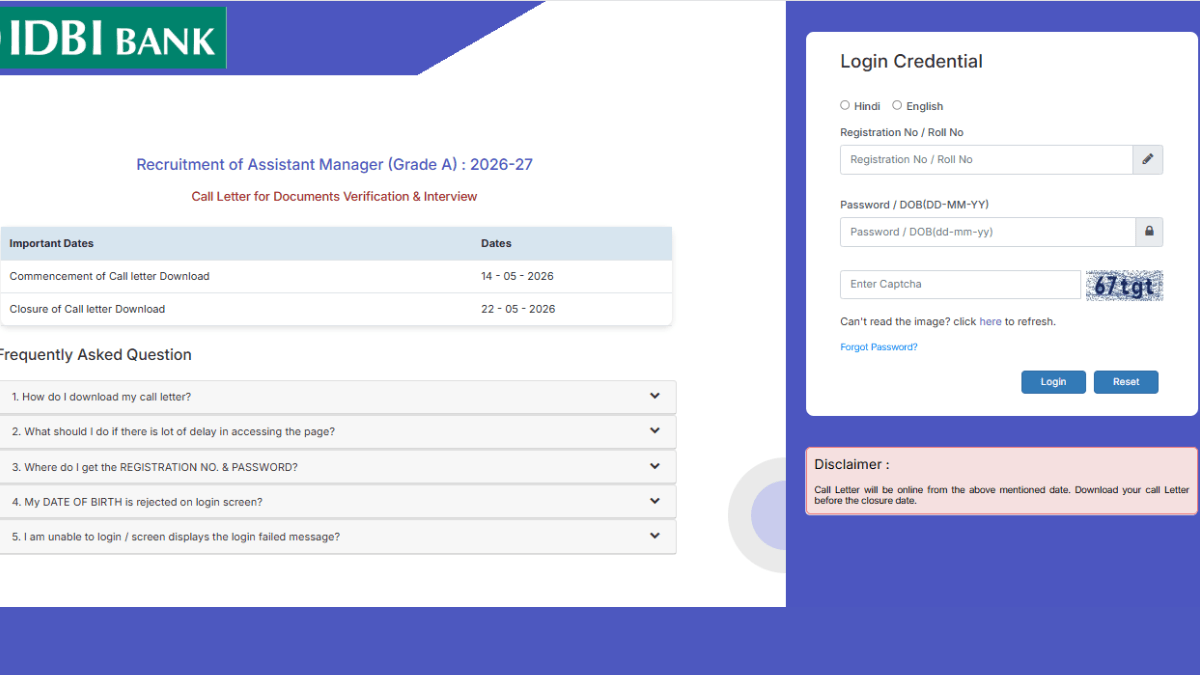Open question "How do I download my call letter?"
The image size is (1200, 675).
tap(337, 397)
